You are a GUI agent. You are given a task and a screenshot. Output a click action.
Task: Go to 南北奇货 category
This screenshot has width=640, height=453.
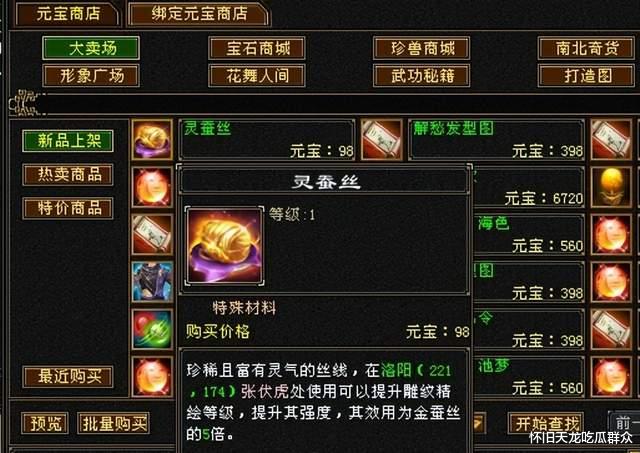point(587,48)
